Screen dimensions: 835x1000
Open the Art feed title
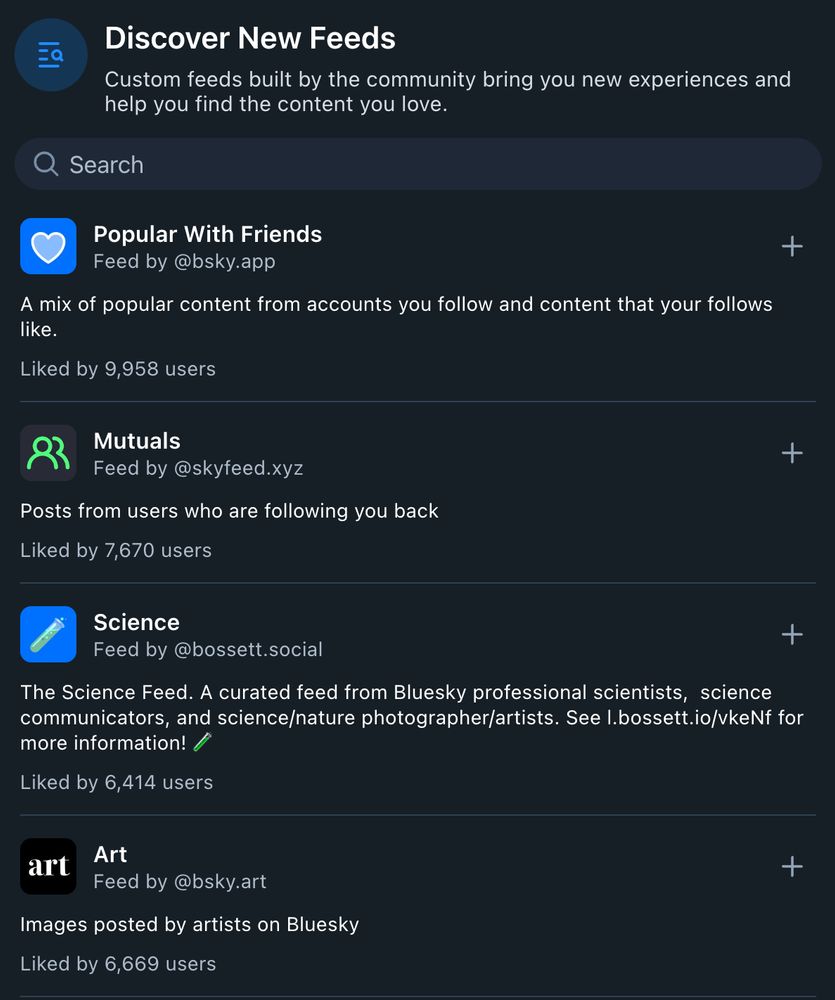pos(110,854)
